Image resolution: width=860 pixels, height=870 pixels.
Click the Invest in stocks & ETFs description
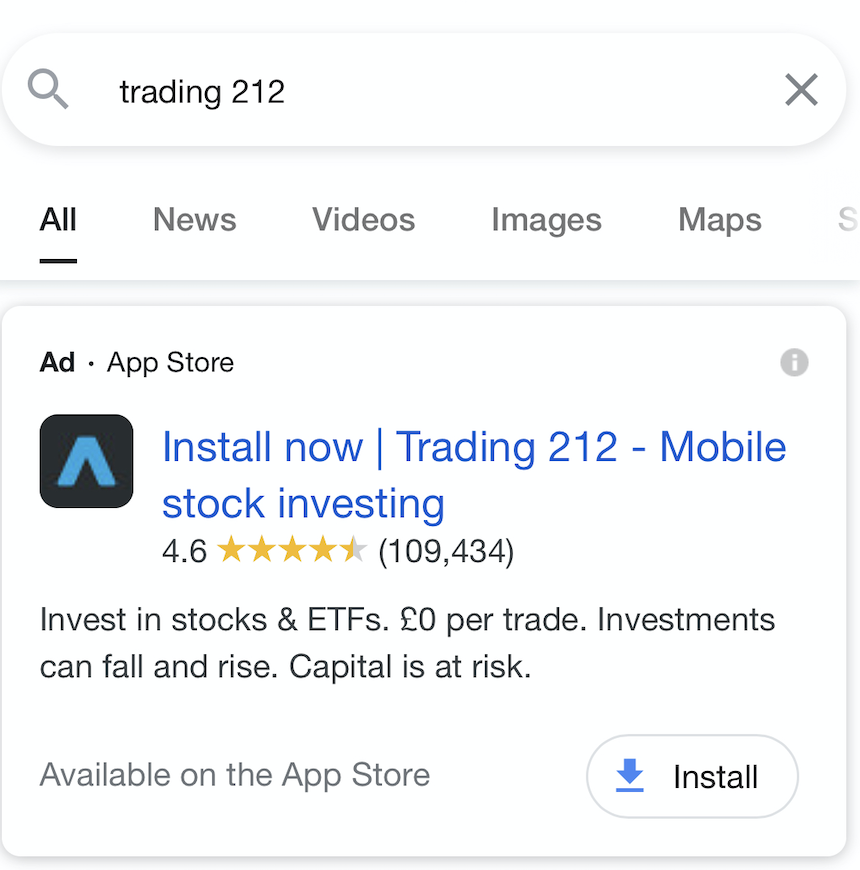pos(407,643)
